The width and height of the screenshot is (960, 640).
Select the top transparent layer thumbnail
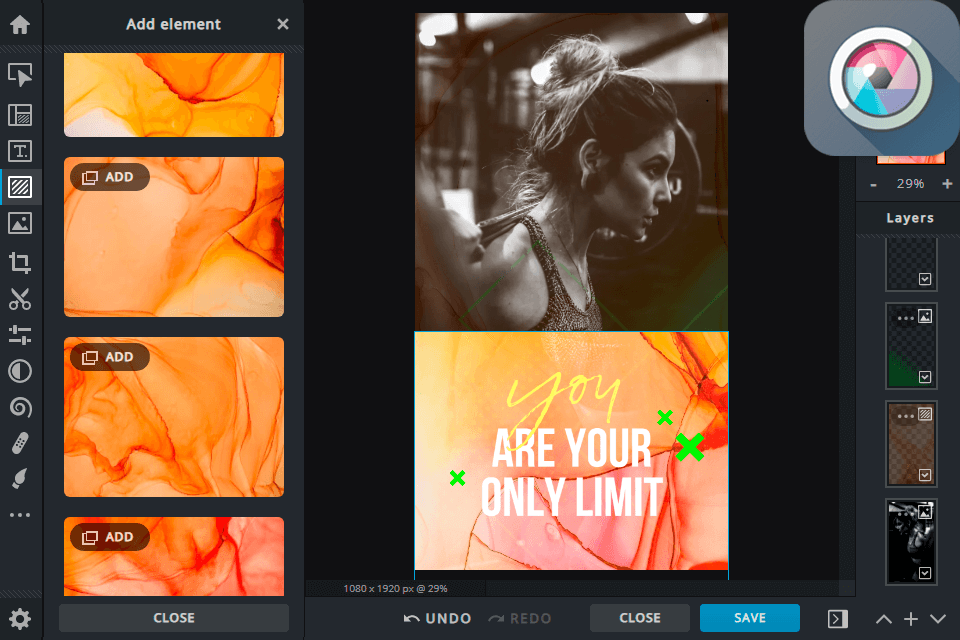click(911, 265)
